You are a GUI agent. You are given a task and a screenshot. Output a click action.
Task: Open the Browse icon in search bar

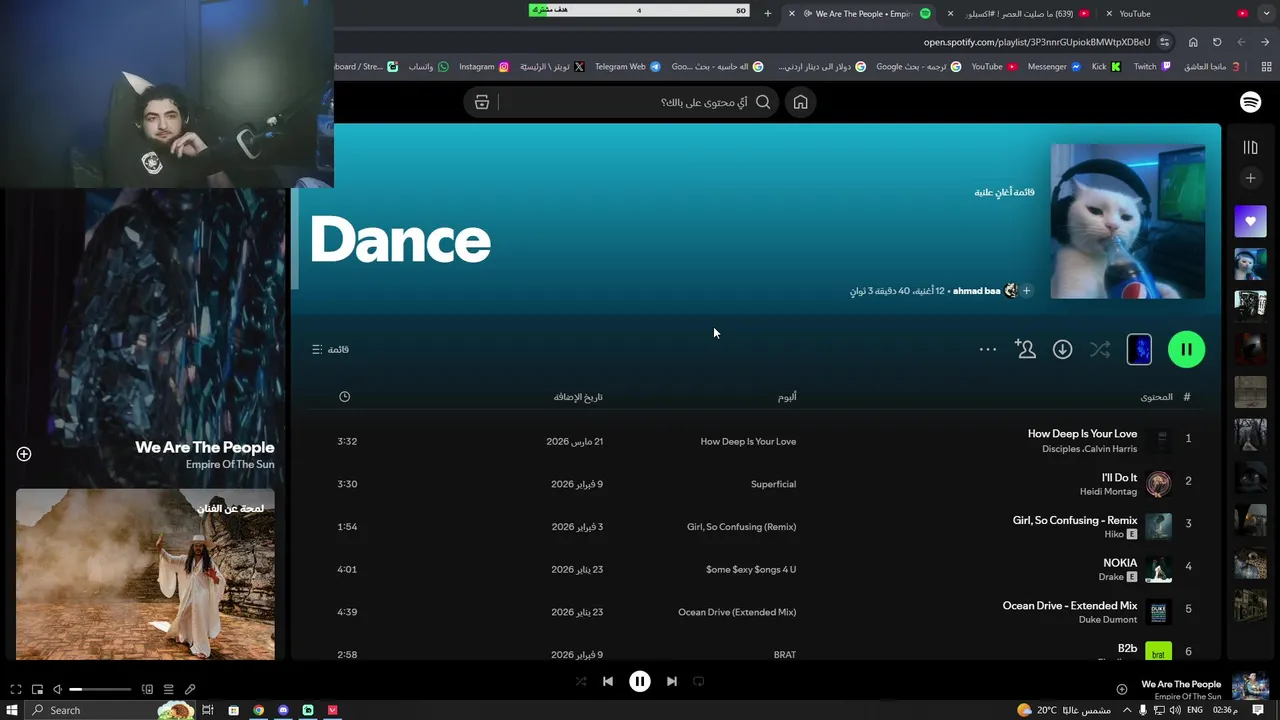[x=481, y=102]
